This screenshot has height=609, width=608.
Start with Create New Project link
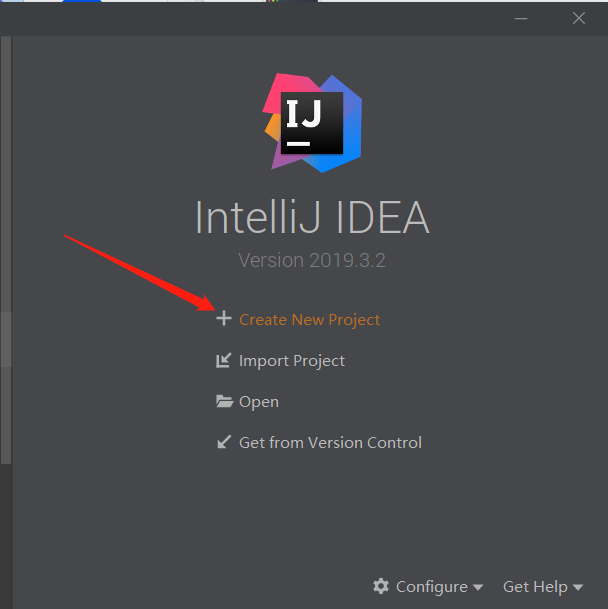(310, 320)
